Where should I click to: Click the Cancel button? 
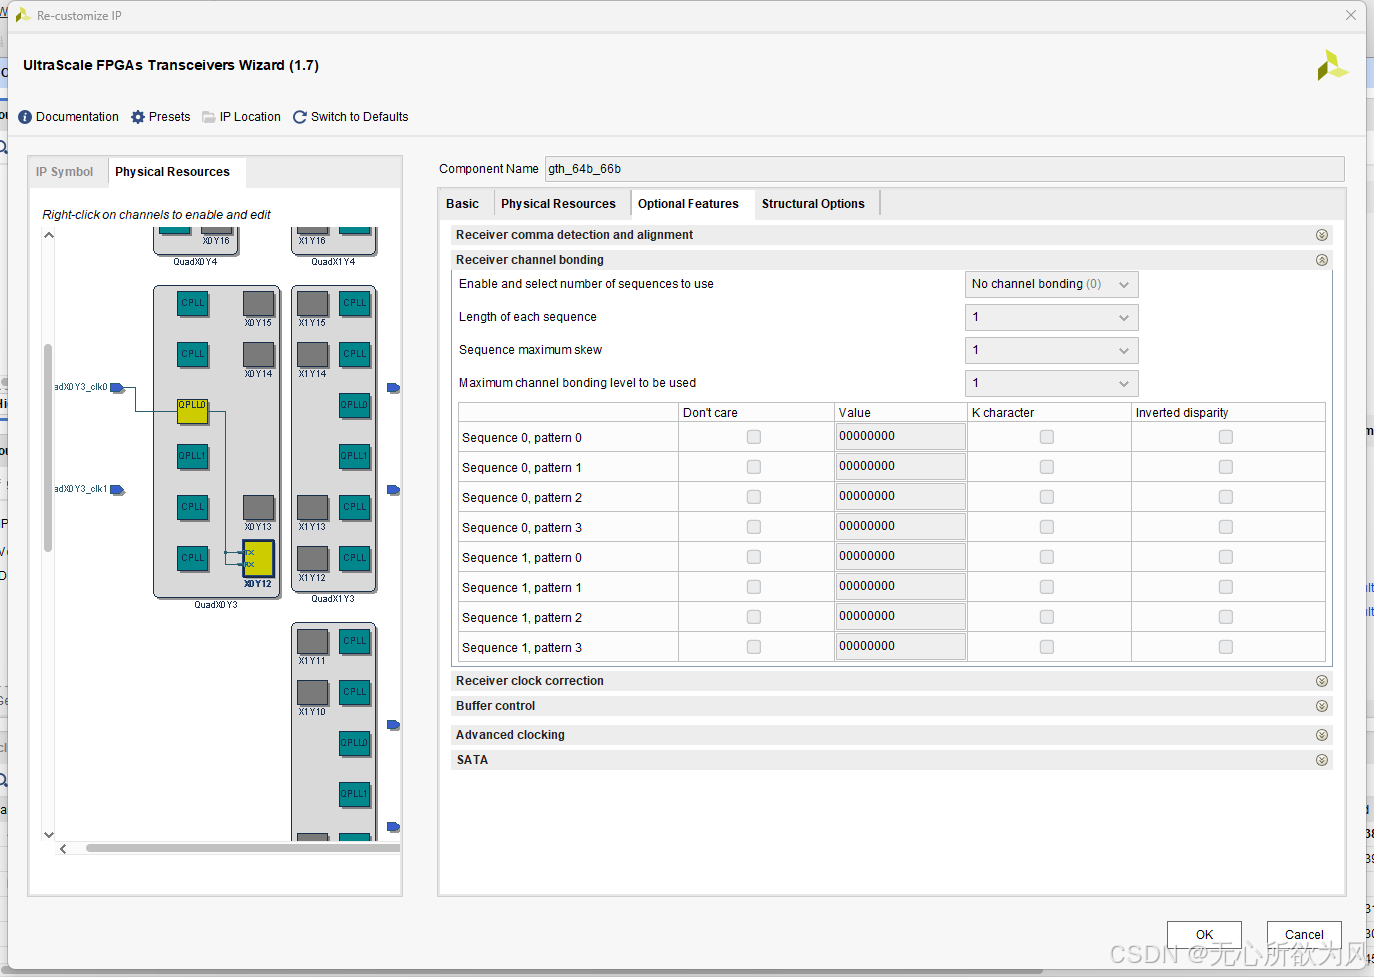[x=1304, y=935]
